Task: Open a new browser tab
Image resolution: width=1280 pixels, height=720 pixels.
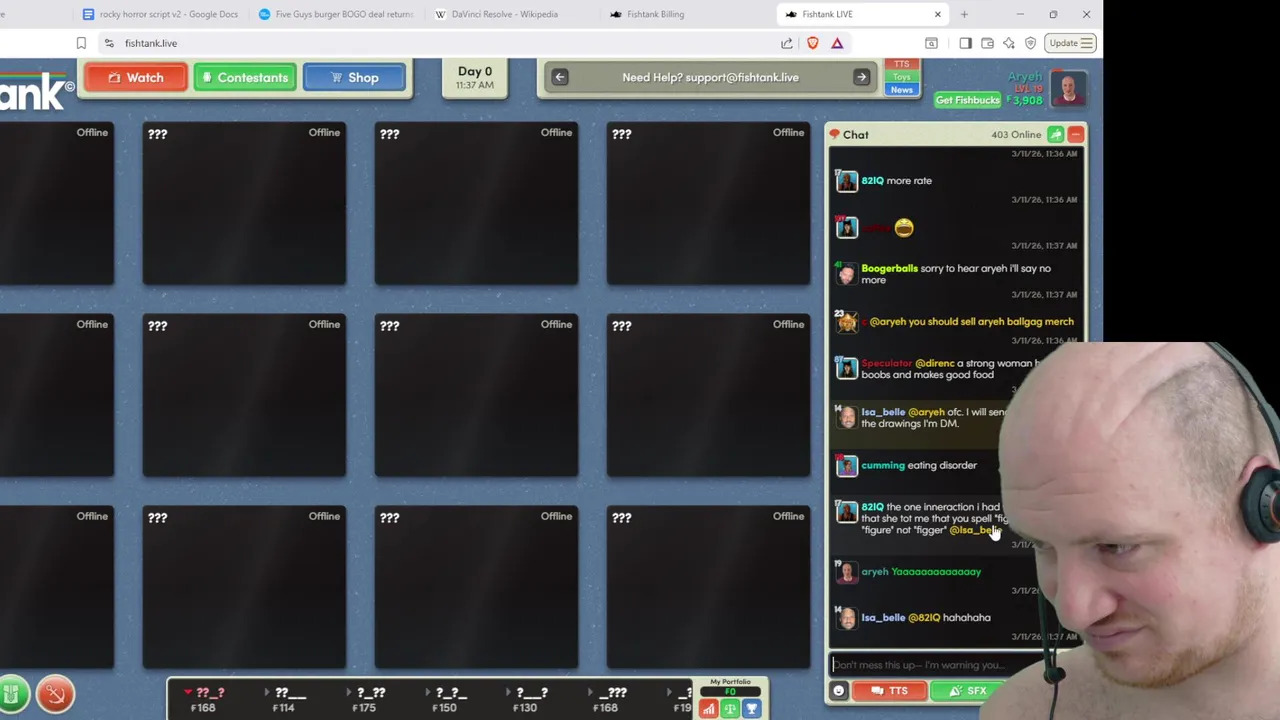Action: click(964, 14)
